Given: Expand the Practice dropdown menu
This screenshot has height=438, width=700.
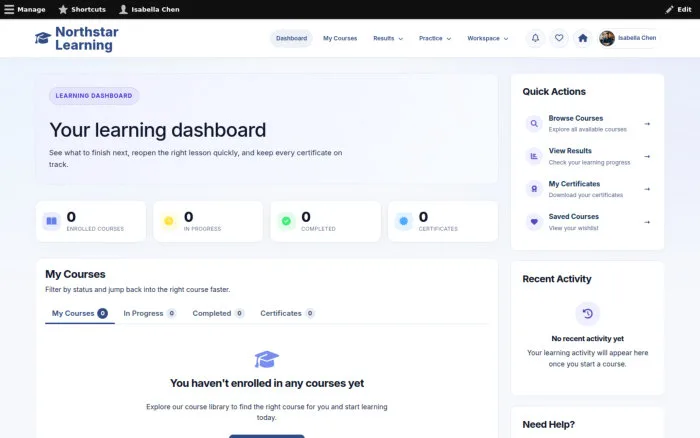Looking at the screenshot, I should pos(435,38).
